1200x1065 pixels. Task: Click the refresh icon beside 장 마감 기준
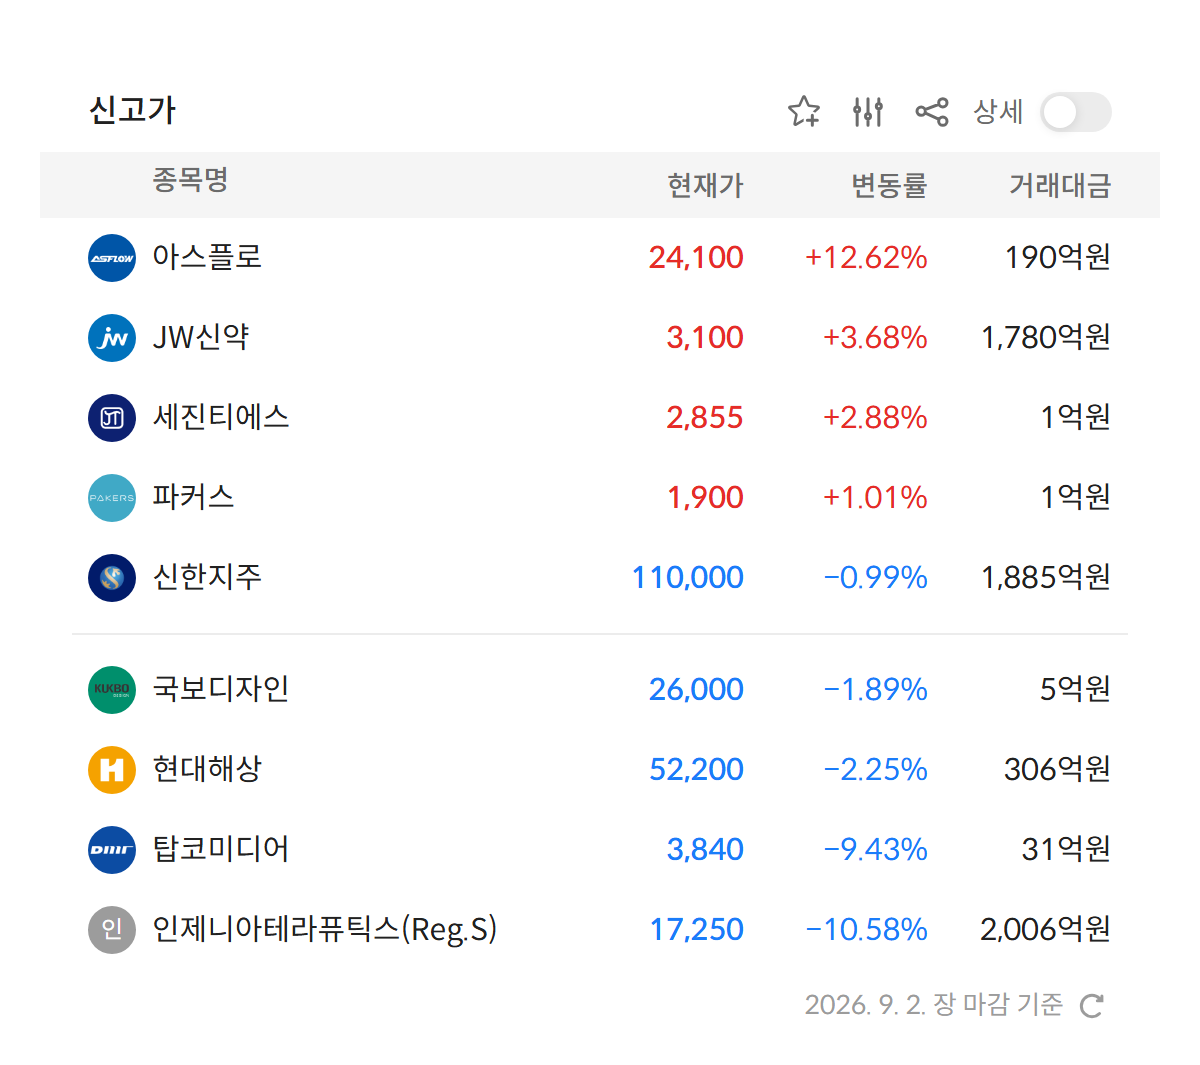click(x=1092, y=1005)
